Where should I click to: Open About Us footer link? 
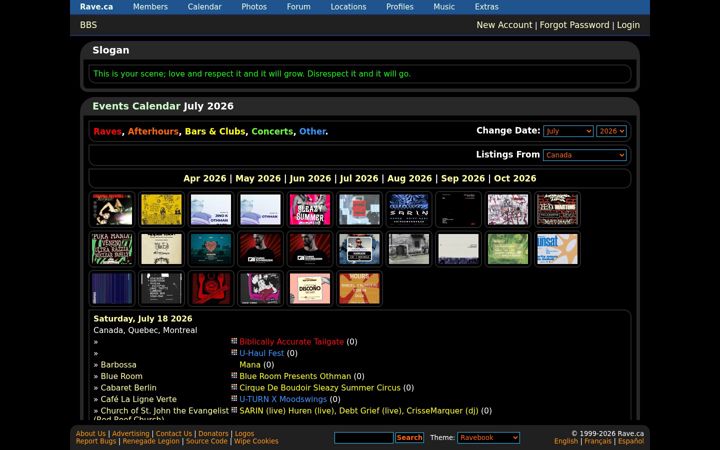point(91,433)
